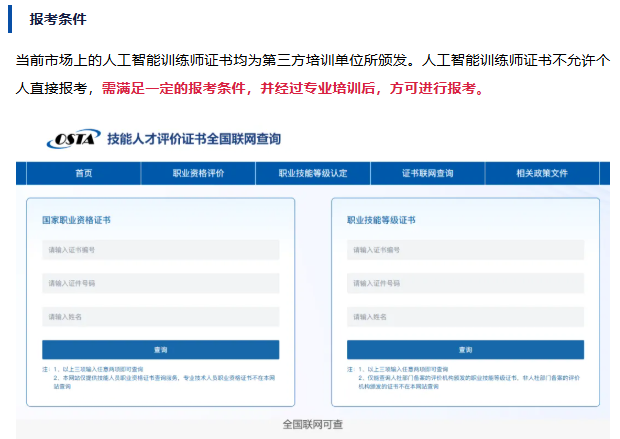Screen dimensions: 620x439
Task: Go to the 证书联网查询 tab
Action: click(x=428, y=174)
